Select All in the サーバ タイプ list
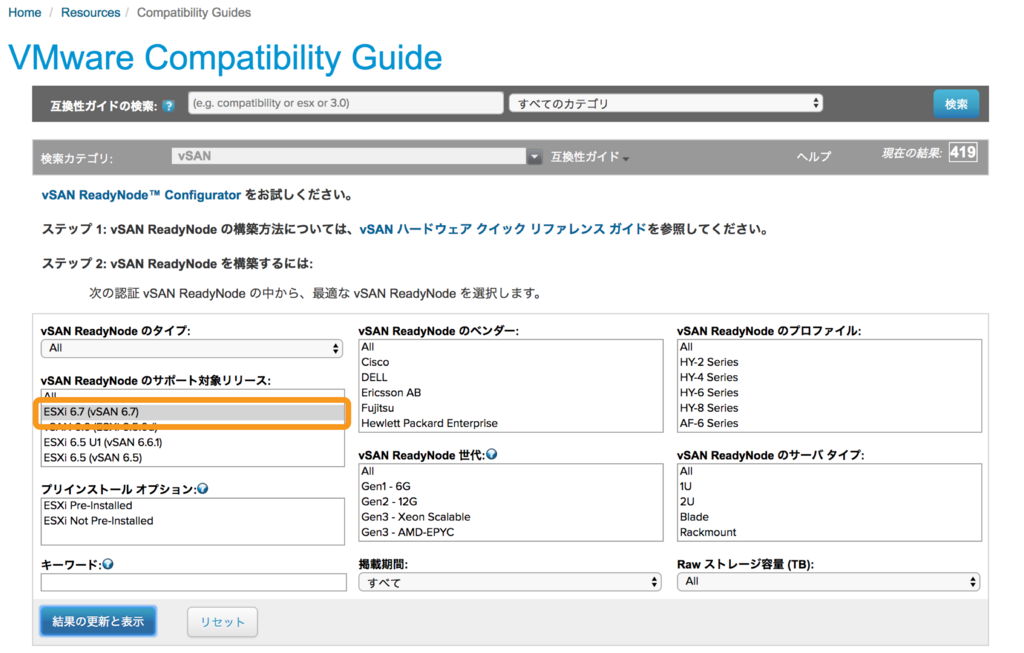This screenshot has height=653, width=1024. tap(829, 471)
